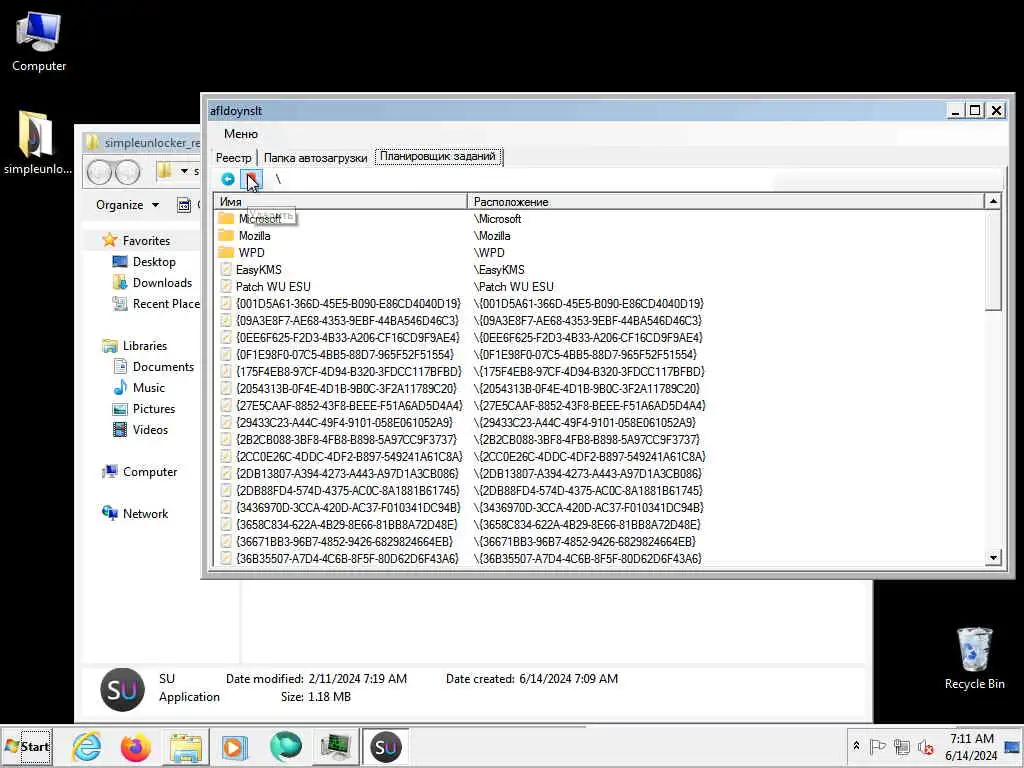Open the Organize dropdown in Explorer
The image size is (1024, 768).
[127, 205]
